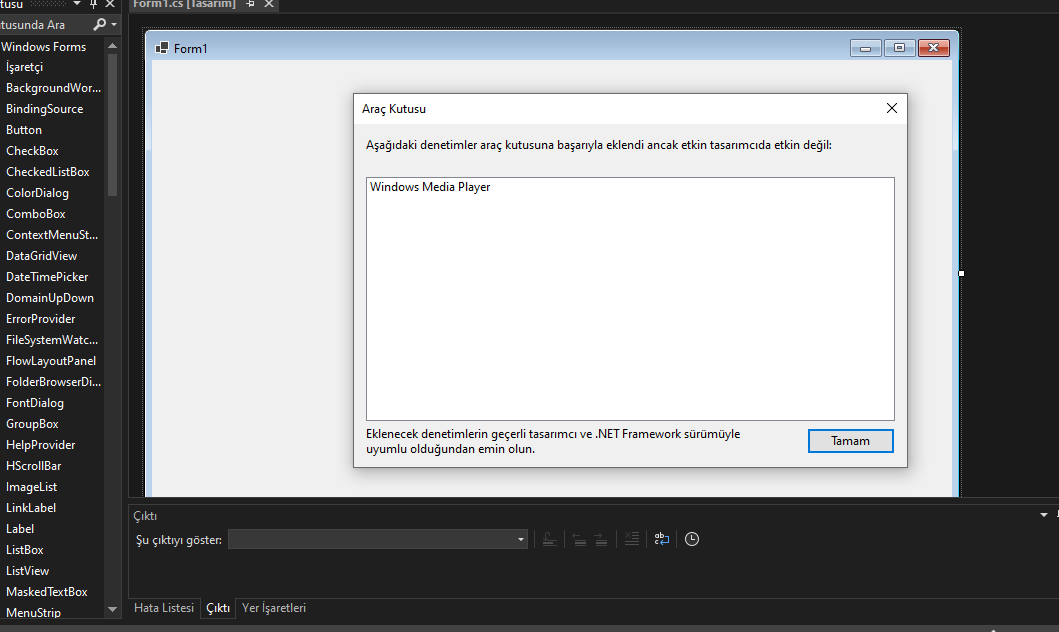The width and height of the screenshot is (1059, 632).
Task: Click the toolbox search magnifier icon
Action: 99,24
